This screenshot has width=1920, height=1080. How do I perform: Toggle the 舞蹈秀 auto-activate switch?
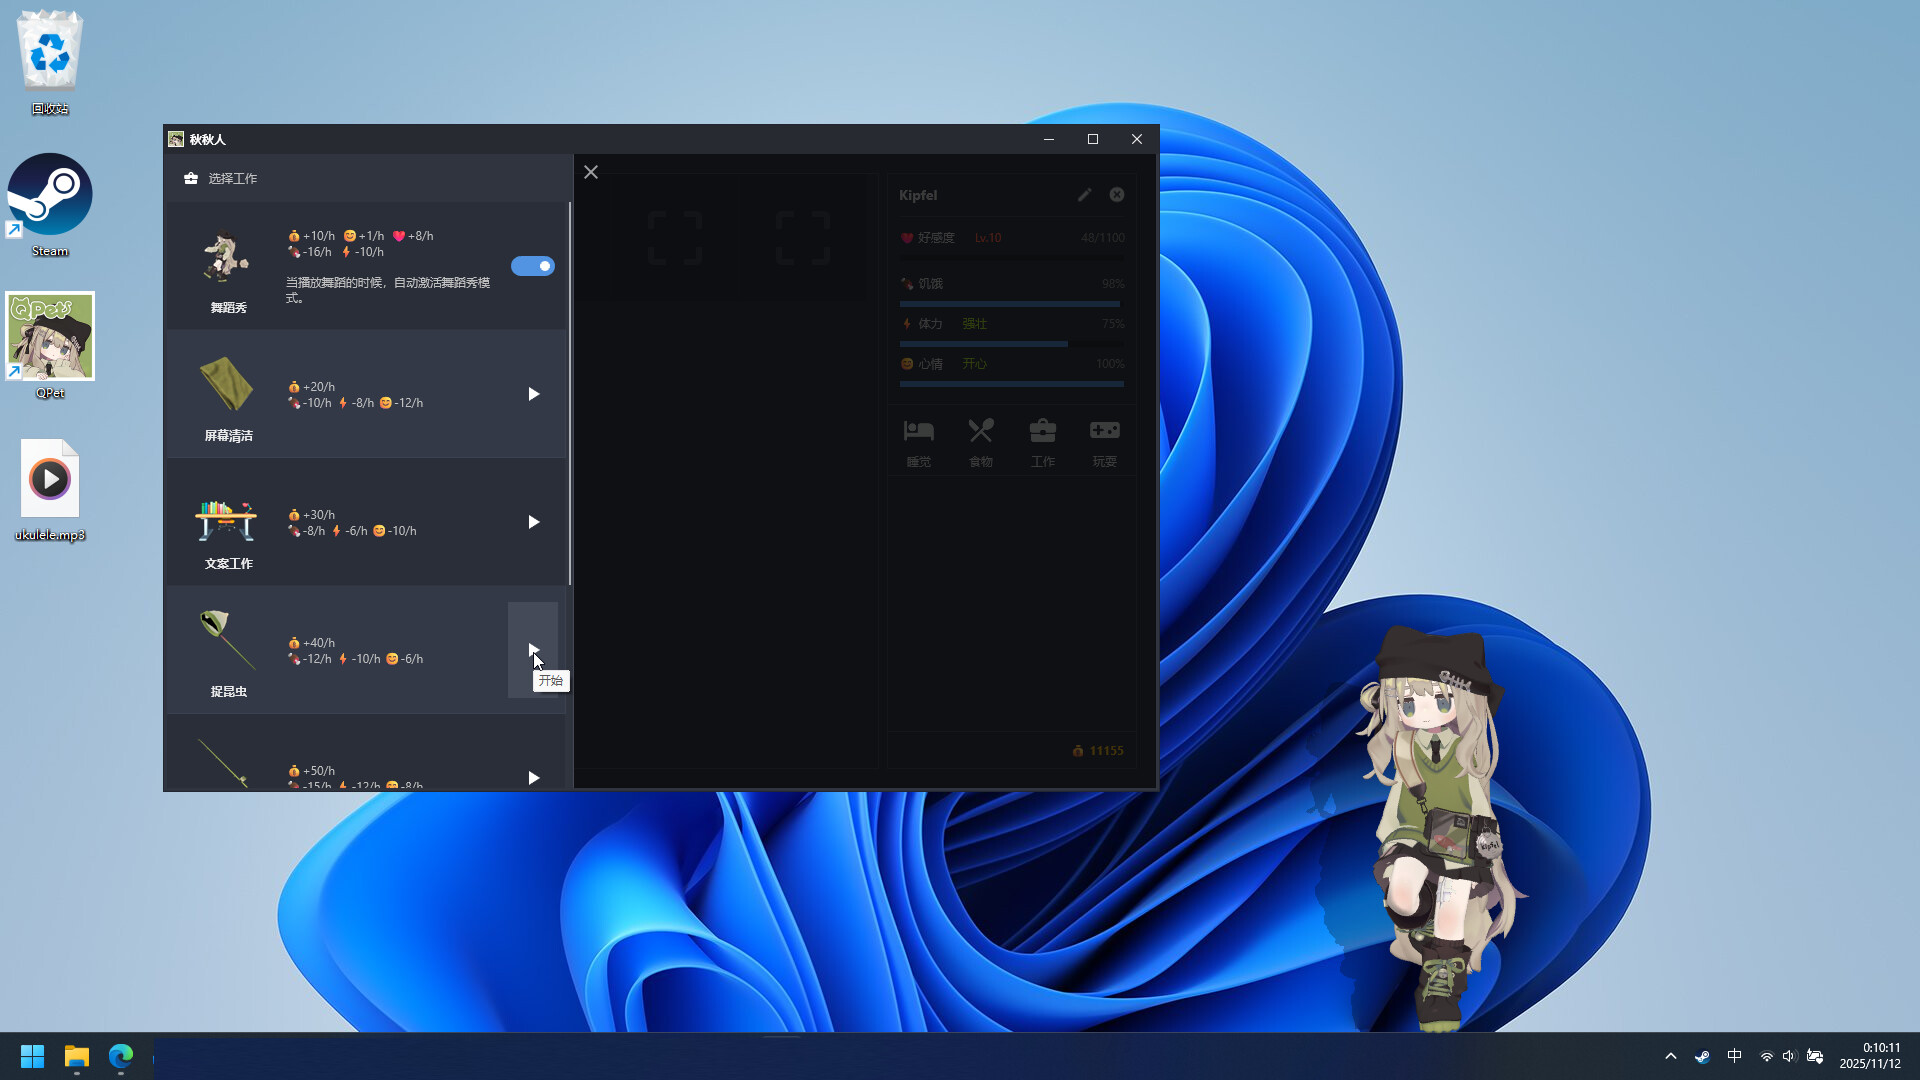tap(533, 265)
